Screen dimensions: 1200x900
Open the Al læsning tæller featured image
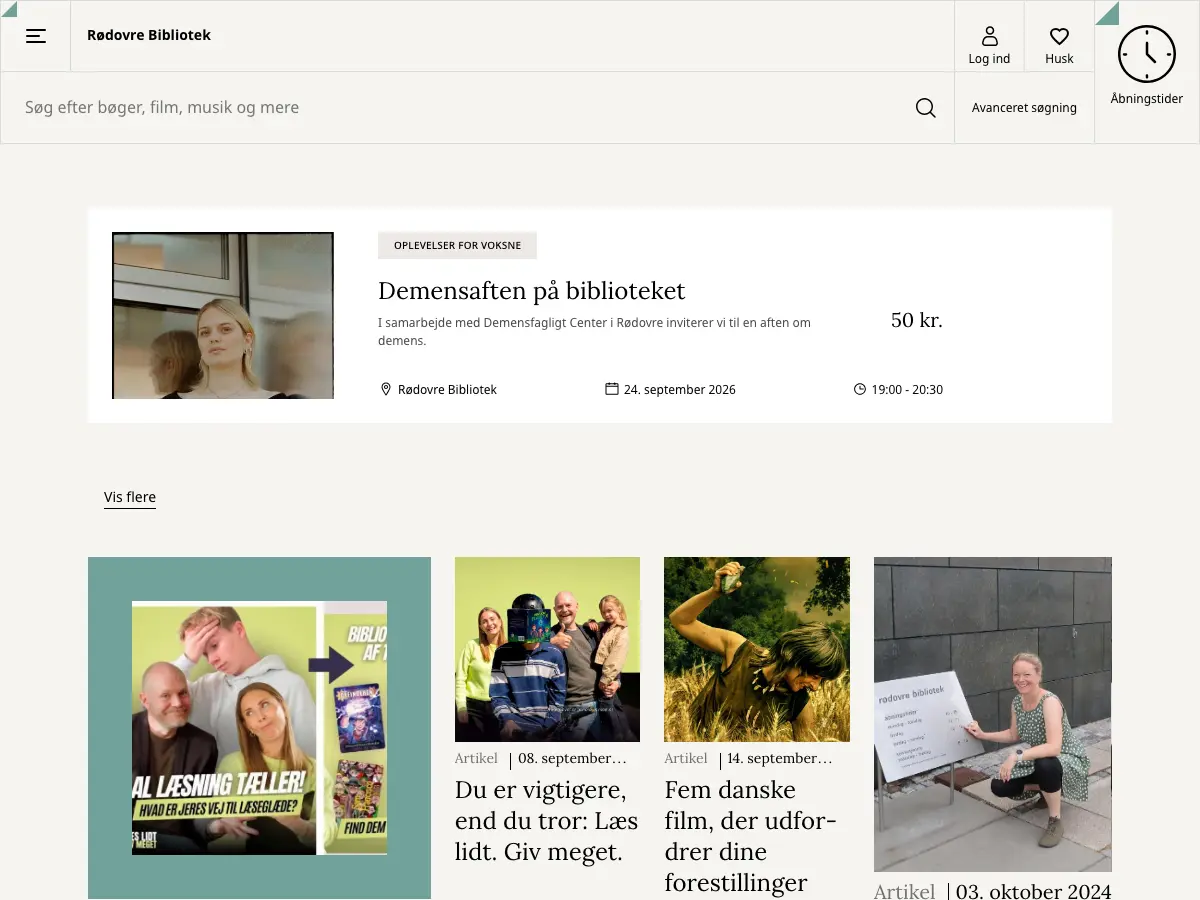[x=259, y=728]
